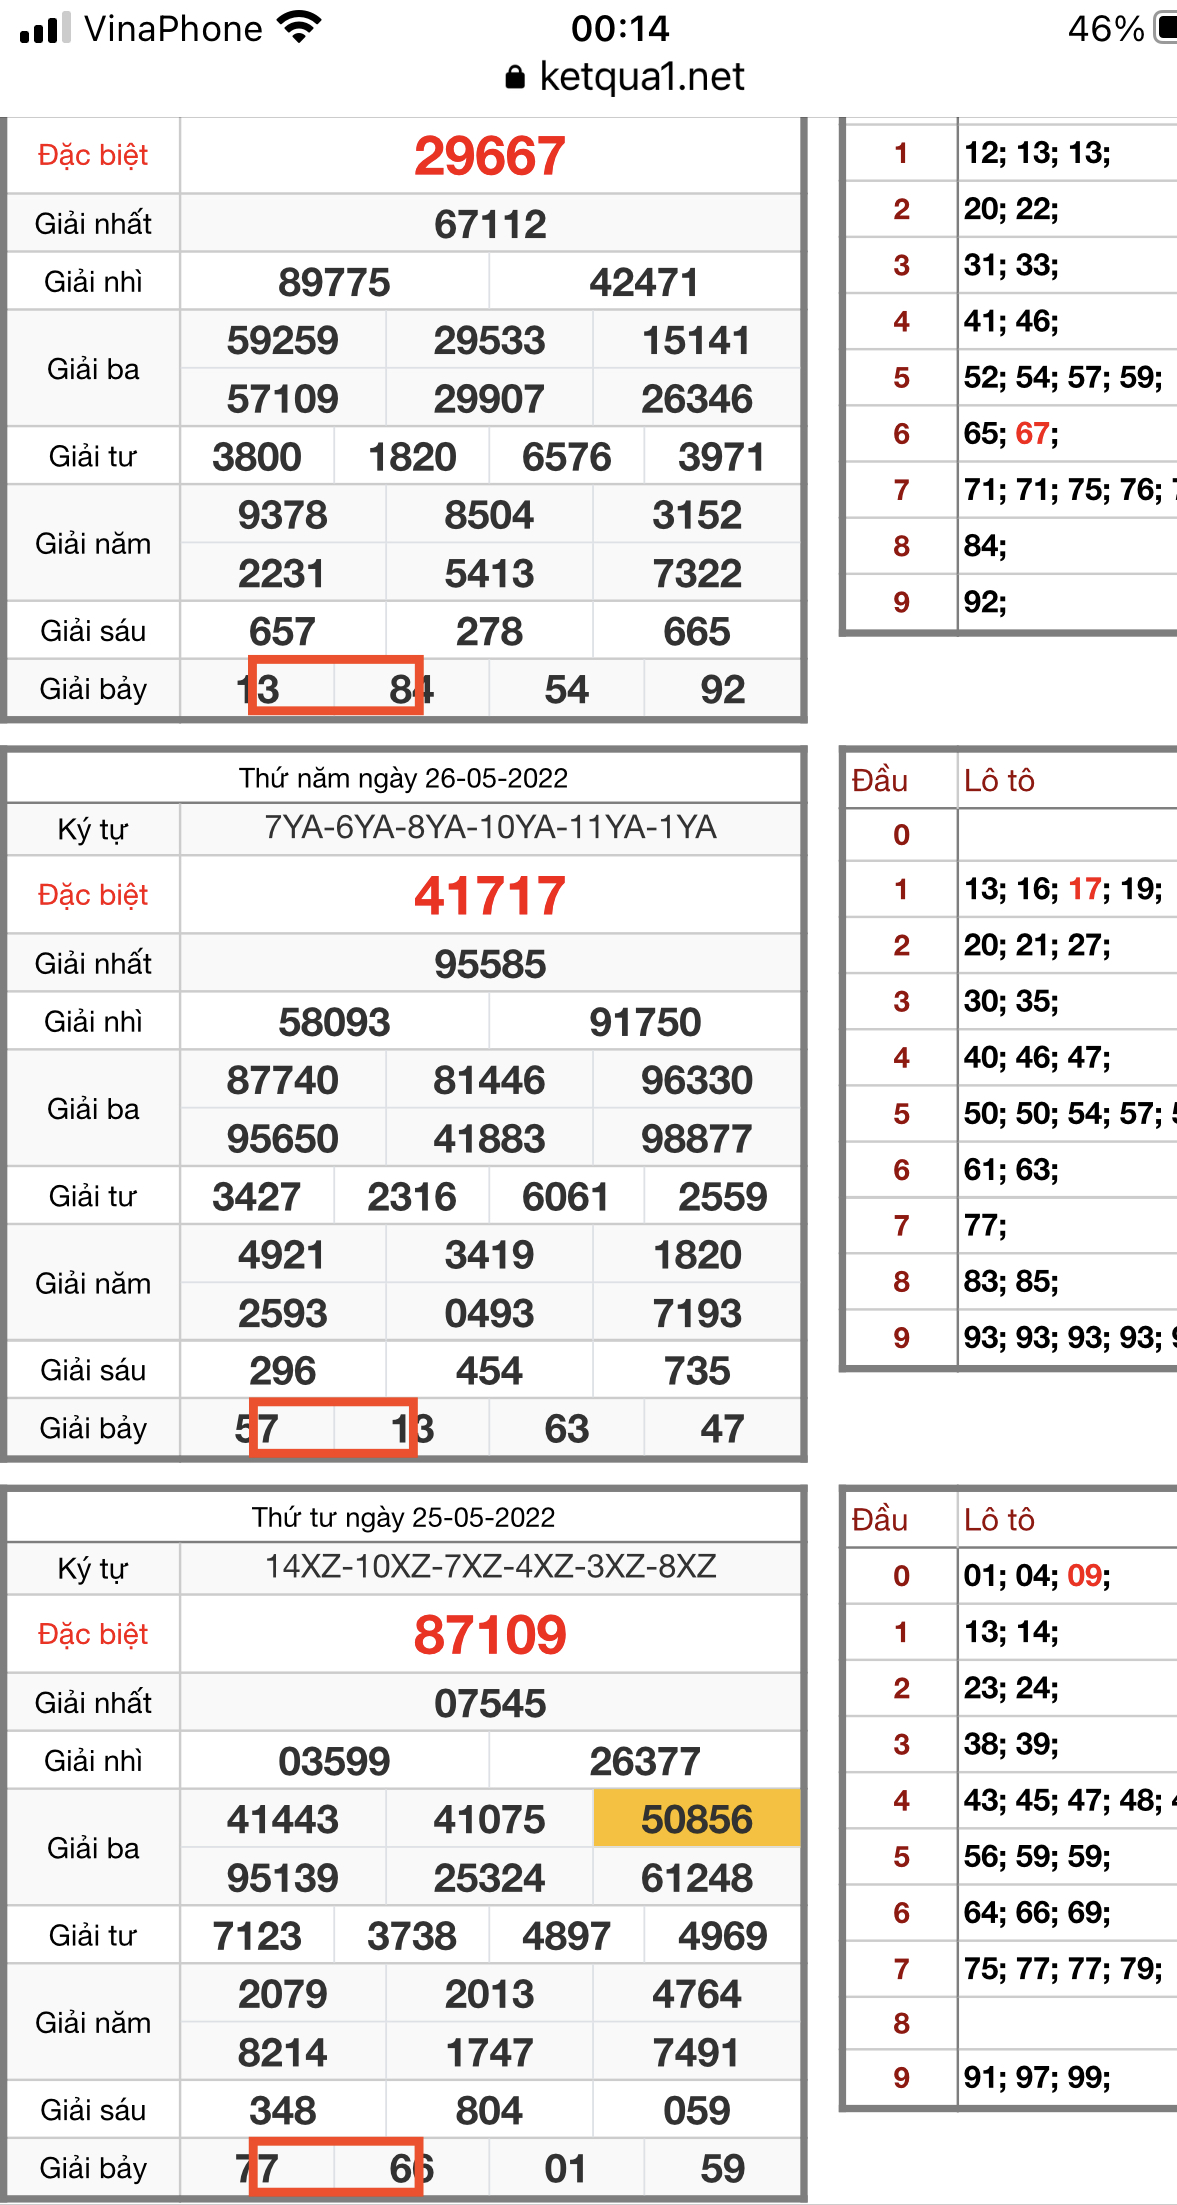The height and width of the screenshot is (2205, 1177).
Task: Tap the Wi-Fi status icon
Action: coord(300,27)
